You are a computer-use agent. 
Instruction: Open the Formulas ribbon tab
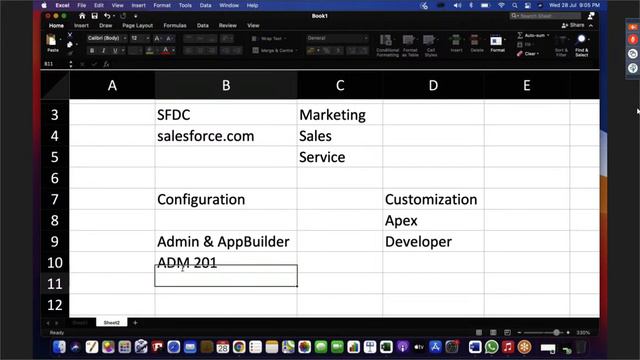[x=175, y=25]
